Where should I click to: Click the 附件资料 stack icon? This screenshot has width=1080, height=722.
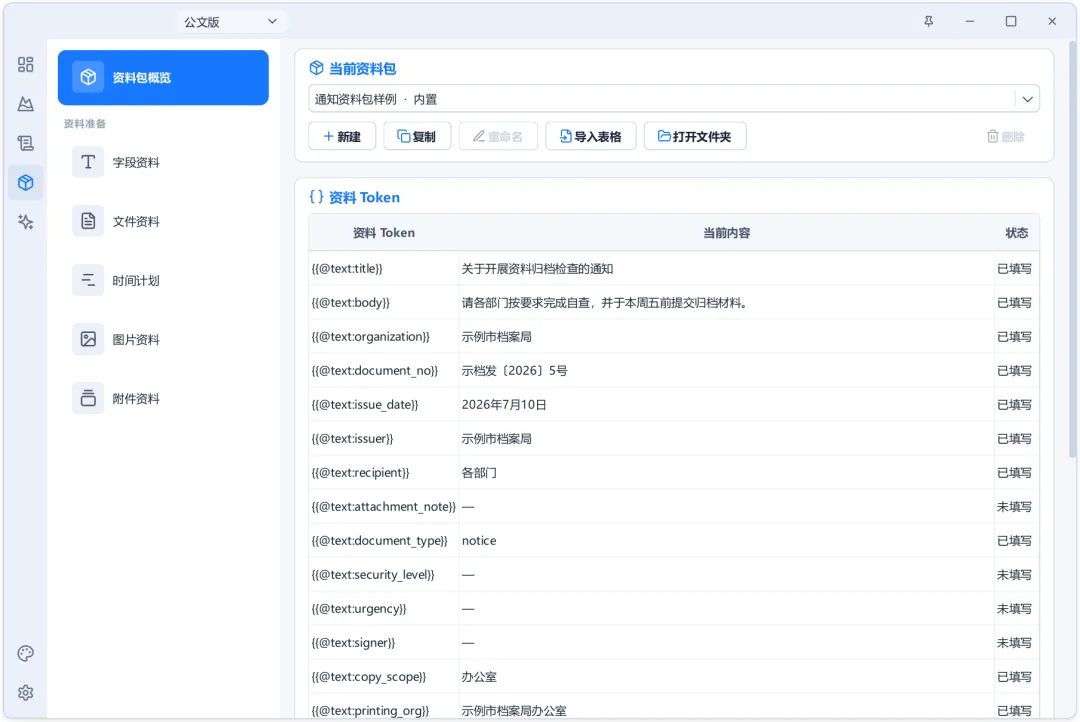pyautogui.click(x=88, y=398)
